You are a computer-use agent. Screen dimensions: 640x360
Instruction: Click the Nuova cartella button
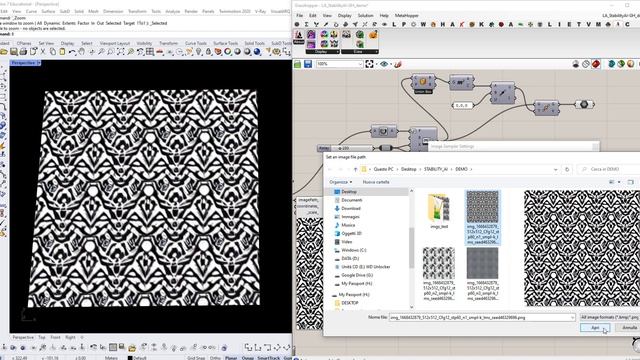point(376,182)
